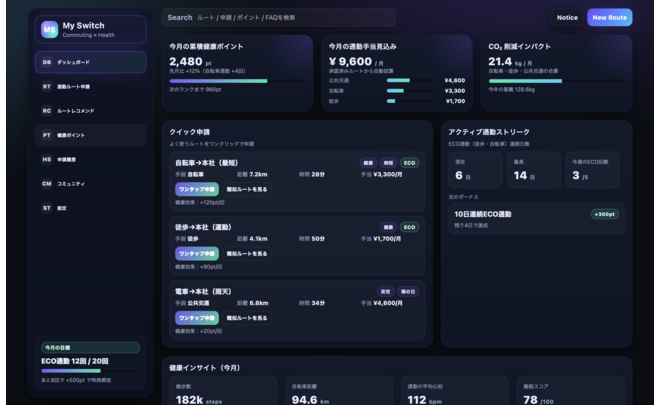Viewport: 660px width, 405px height.
Task: Click the CO₂ 削減インパクト card title
Action: (519, 47)
